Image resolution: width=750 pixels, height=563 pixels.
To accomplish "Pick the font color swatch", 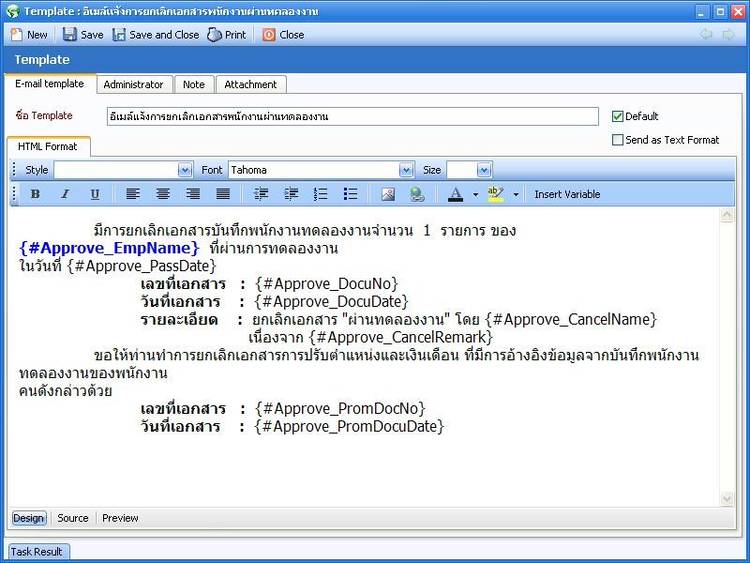I will tap(456, 194).
